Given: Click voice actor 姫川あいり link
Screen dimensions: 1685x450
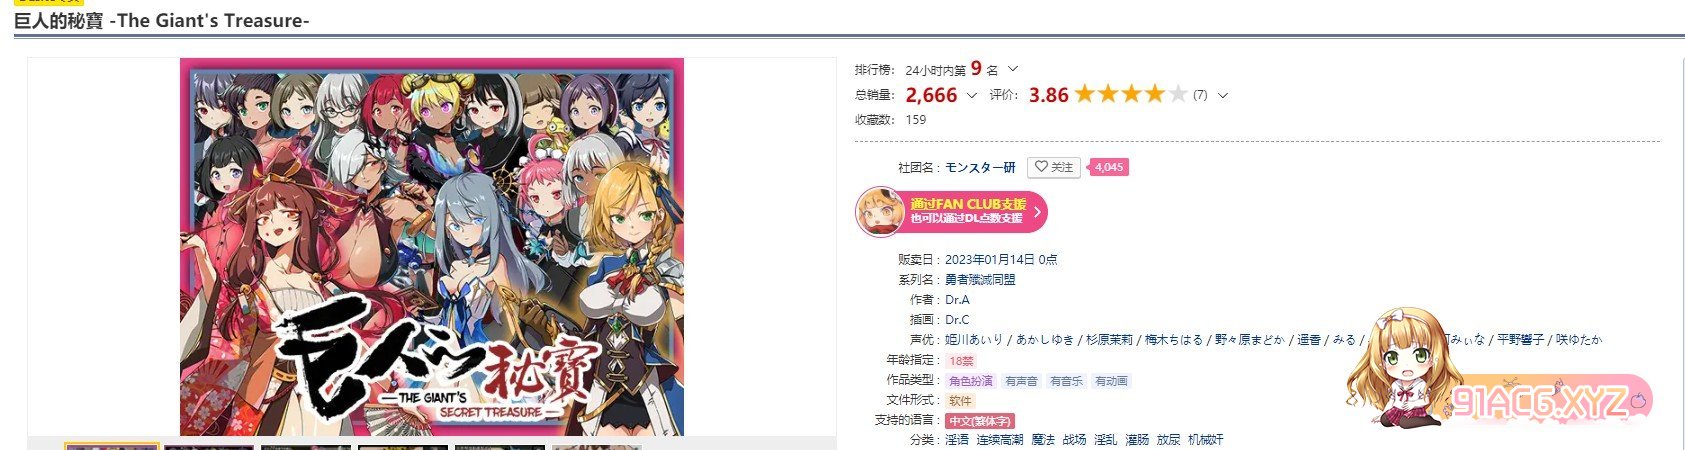Looking at the screenshot, I should (x=974, y=340).
